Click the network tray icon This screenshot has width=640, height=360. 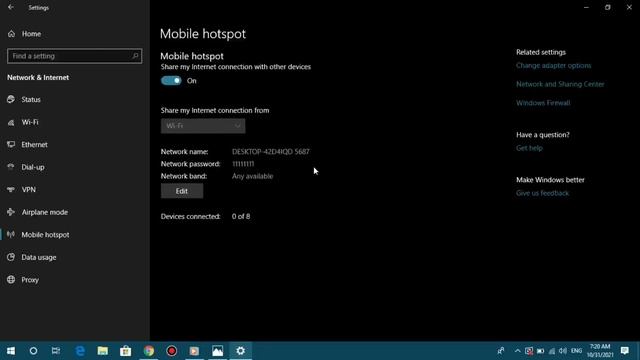[x=552, y=351]
